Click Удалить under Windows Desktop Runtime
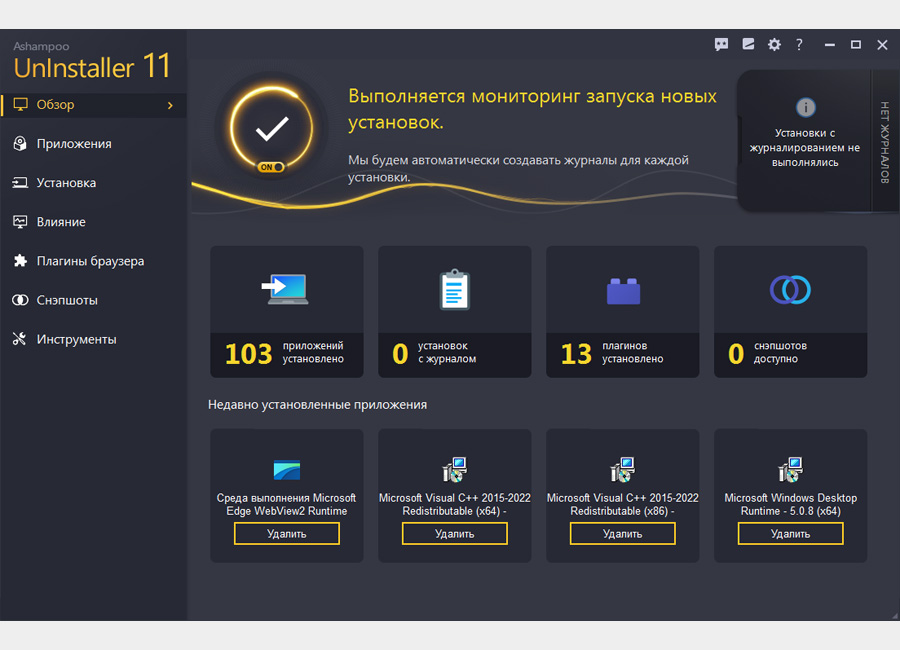 click(790, 533)
